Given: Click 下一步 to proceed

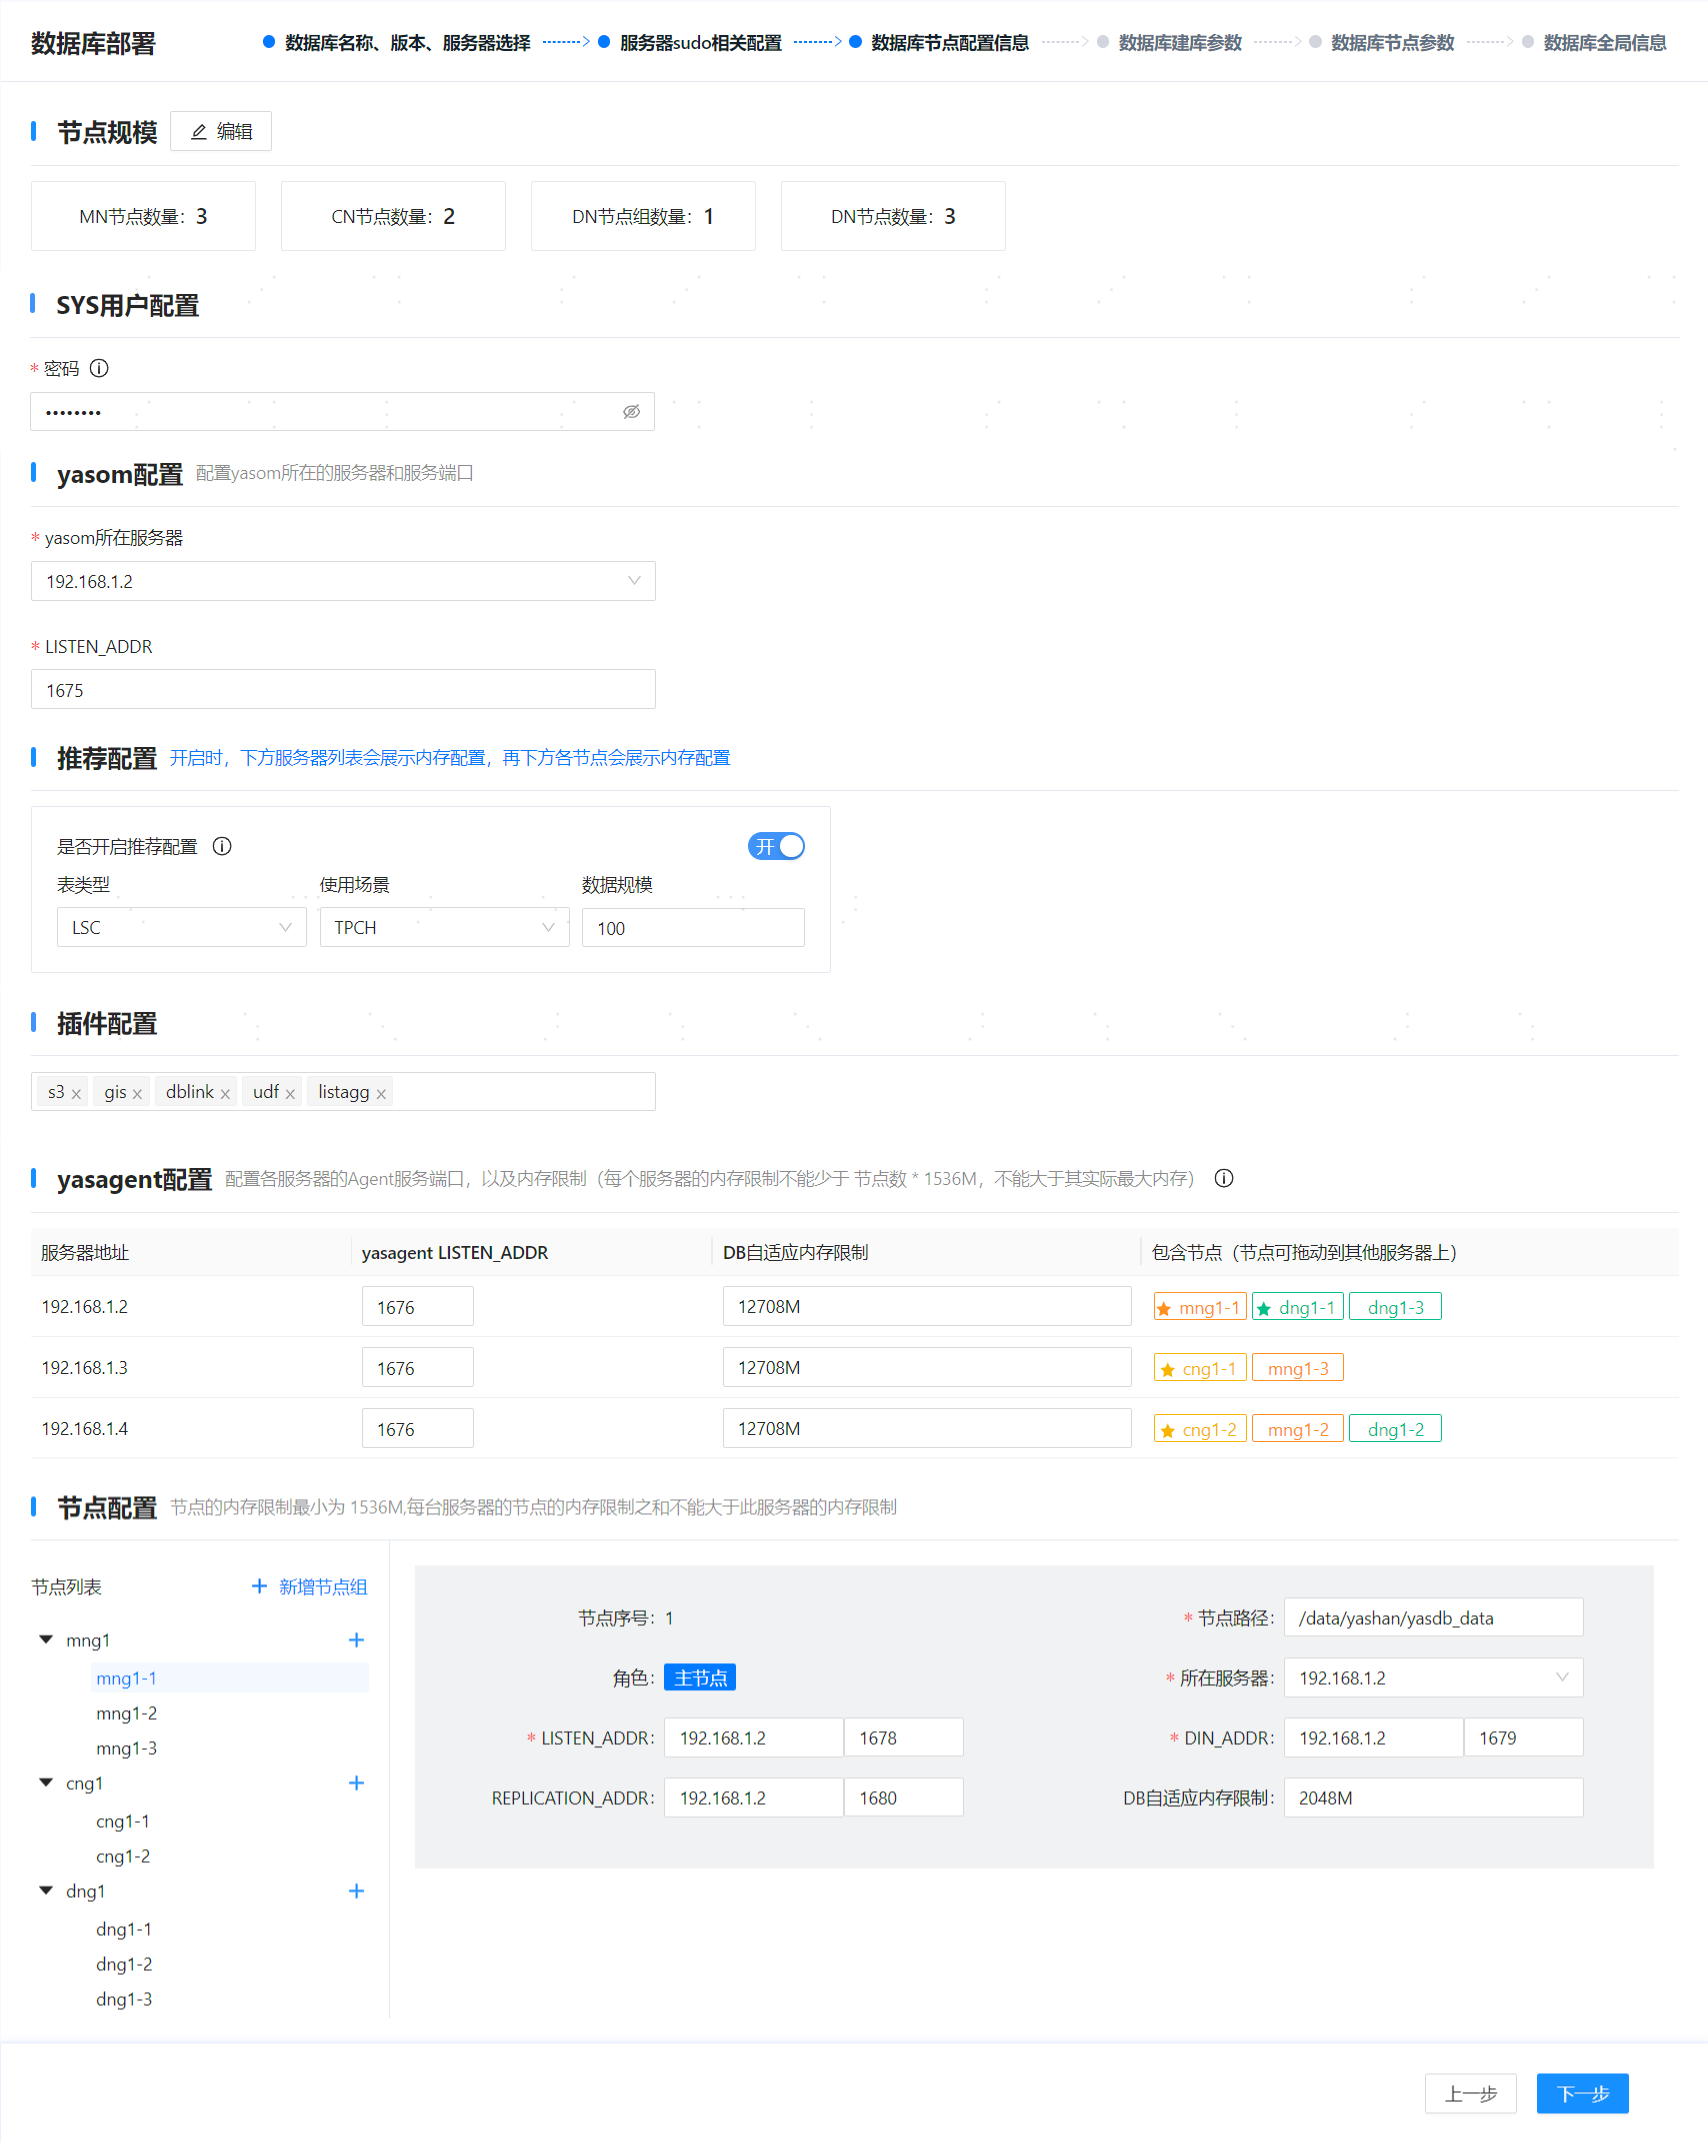Looking at the screenshot, I should [1582, 2093].
